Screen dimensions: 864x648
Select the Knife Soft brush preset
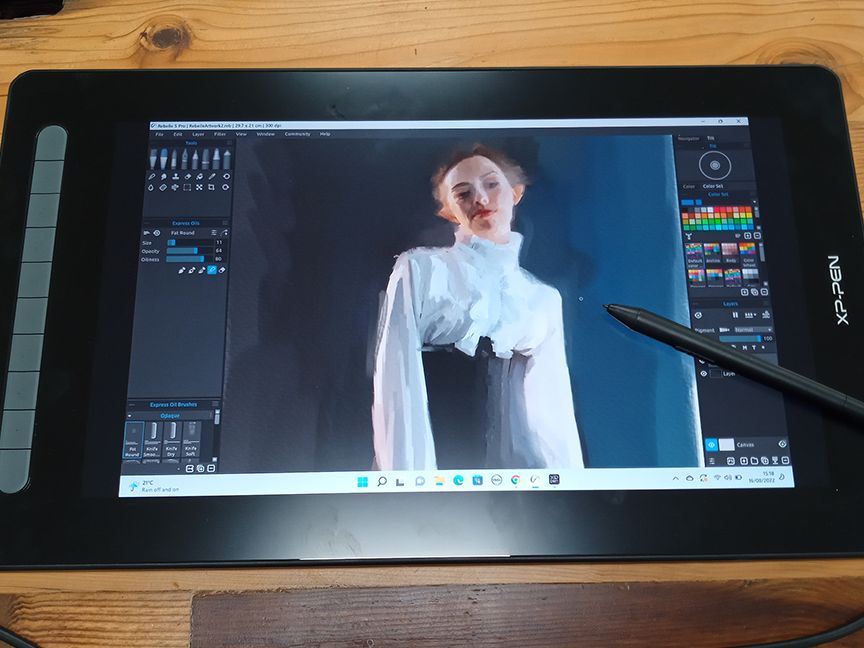pos(191,440)
